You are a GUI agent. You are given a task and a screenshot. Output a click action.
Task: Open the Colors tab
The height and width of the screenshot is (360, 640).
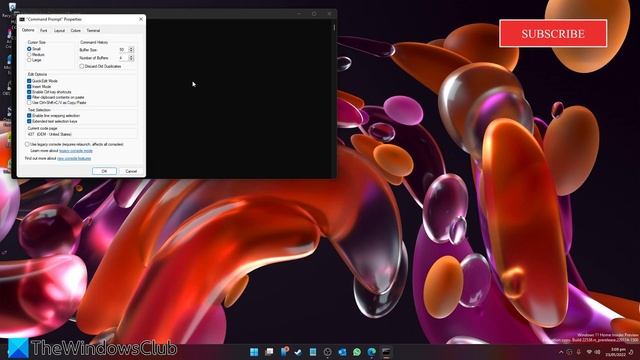click(76, 31)
